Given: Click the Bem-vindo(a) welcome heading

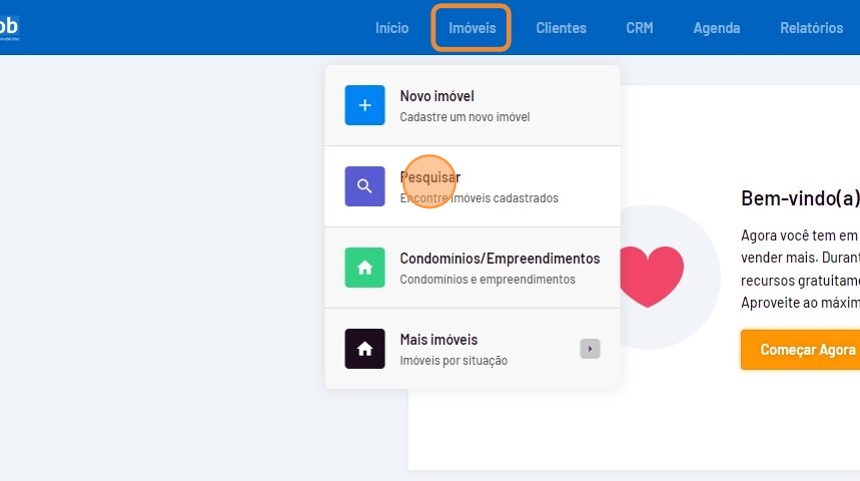Looking at the screenshot, I should coord(799,198).
